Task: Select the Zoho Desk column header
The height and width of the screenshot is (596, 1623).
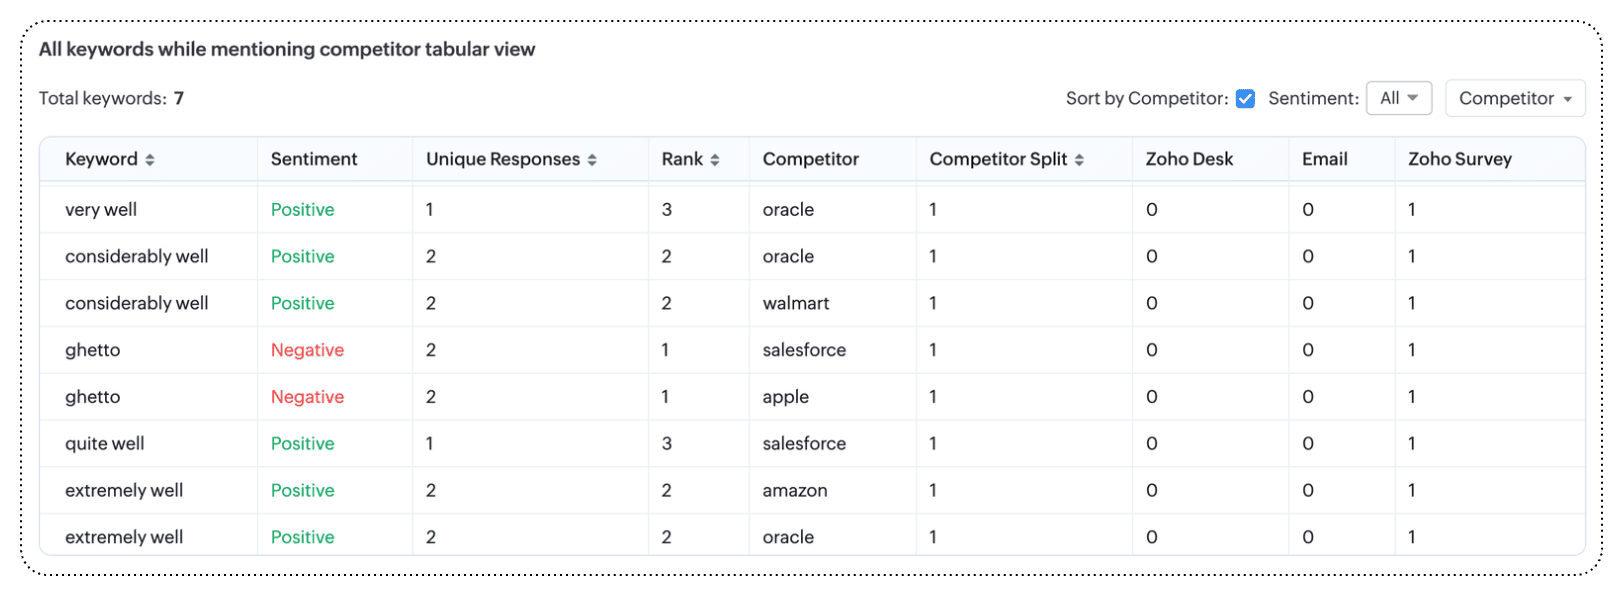Action: coord(1189,159)
